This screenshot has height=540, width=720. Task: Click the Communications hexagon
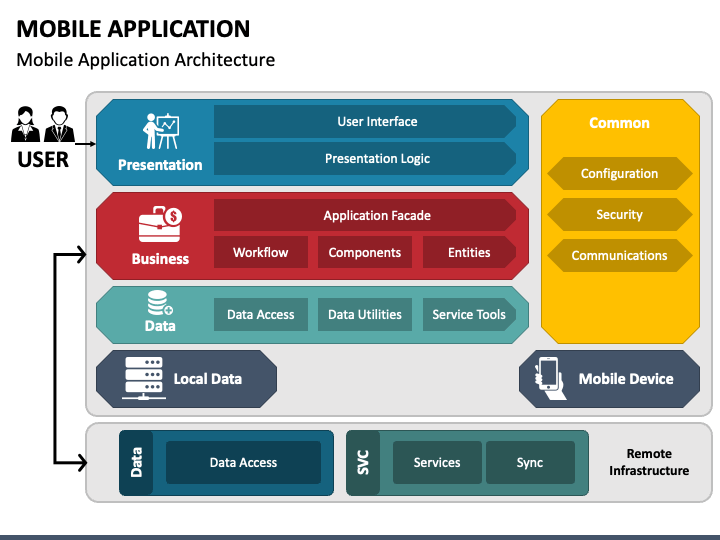pyautogui.click(x=619, y=255)
